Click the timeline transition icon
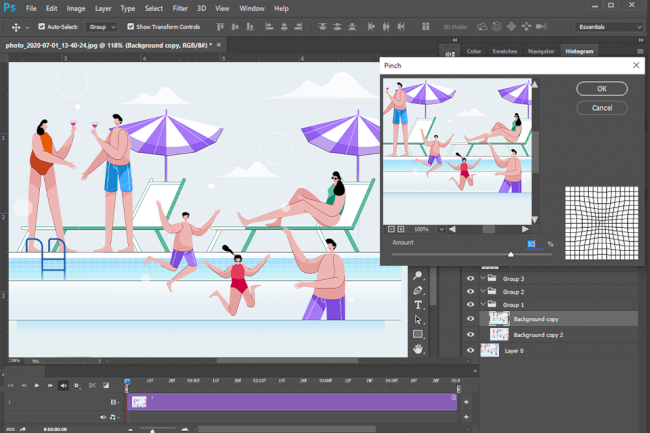Viewport: 650px width, 433px height. (106, 385)
